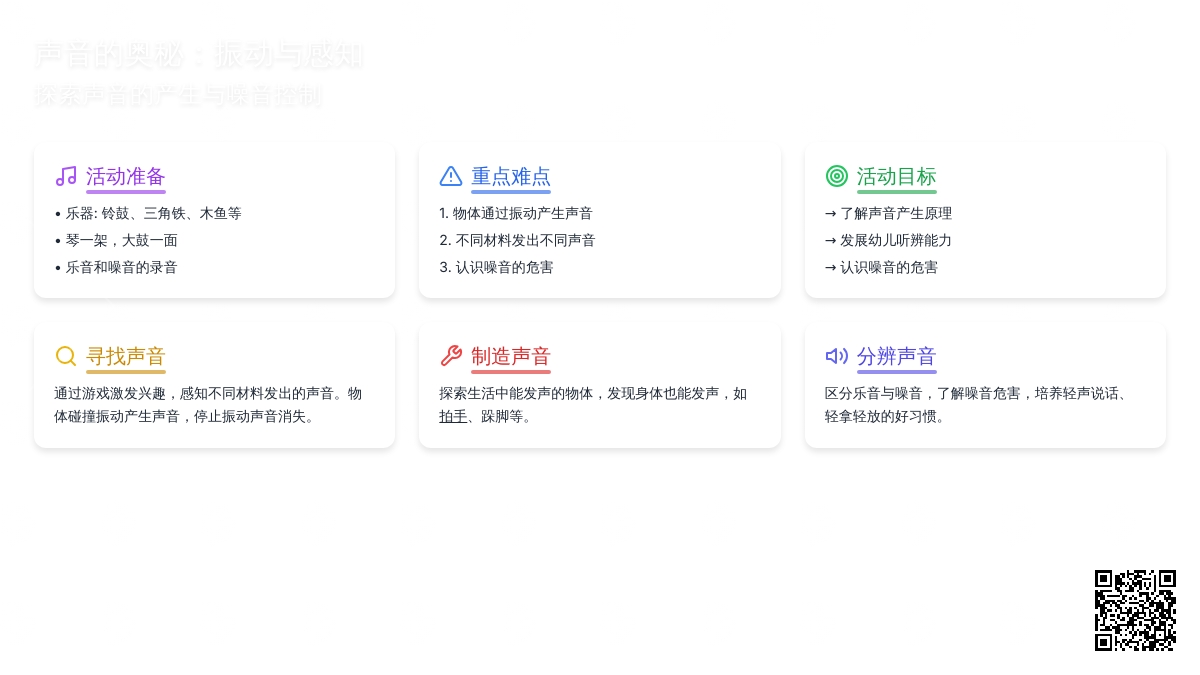The height and width of the screenshot is (675, 1200).
Task: Click the QR code image
Action: coord(1135,610)
